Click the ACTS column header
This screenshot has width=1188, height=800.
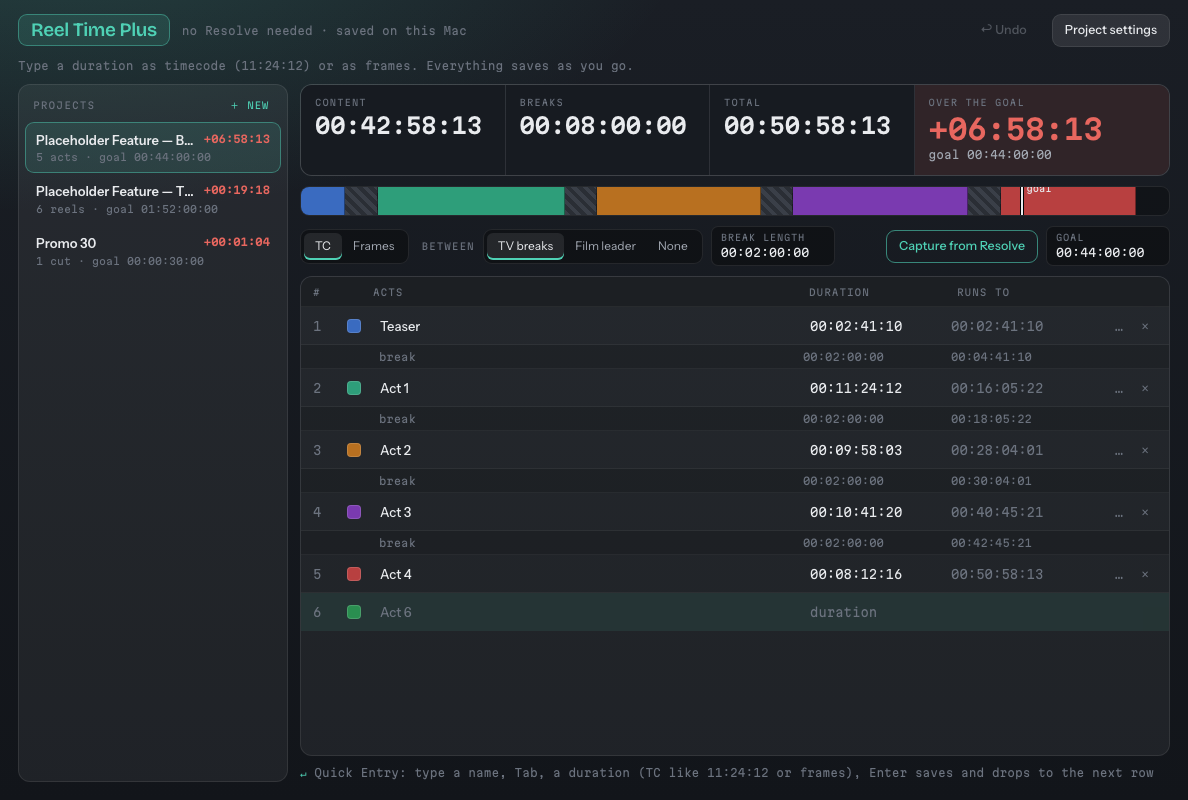[x=388, y=292]
